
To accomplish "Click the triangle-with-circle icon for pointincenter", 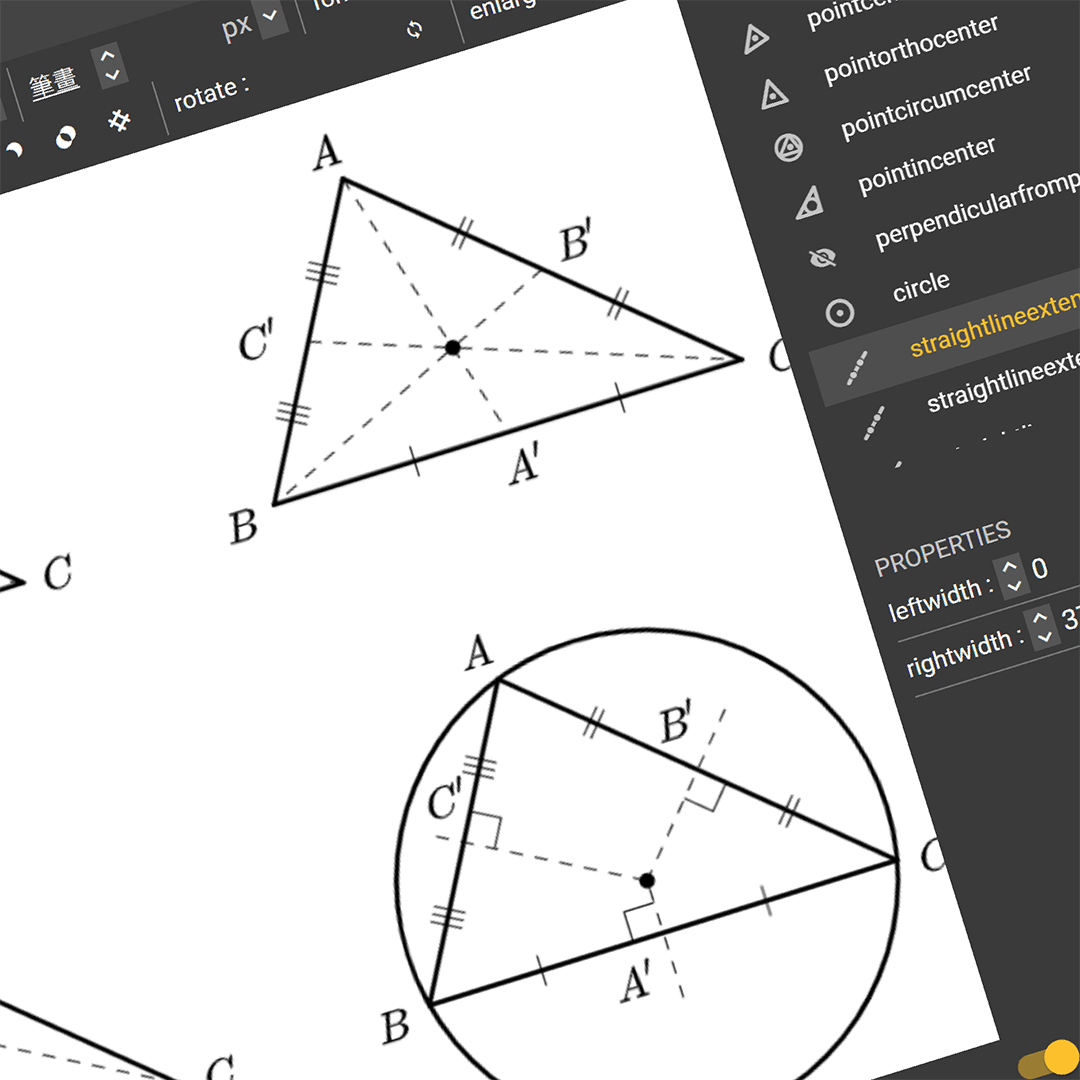I will 809,203.
